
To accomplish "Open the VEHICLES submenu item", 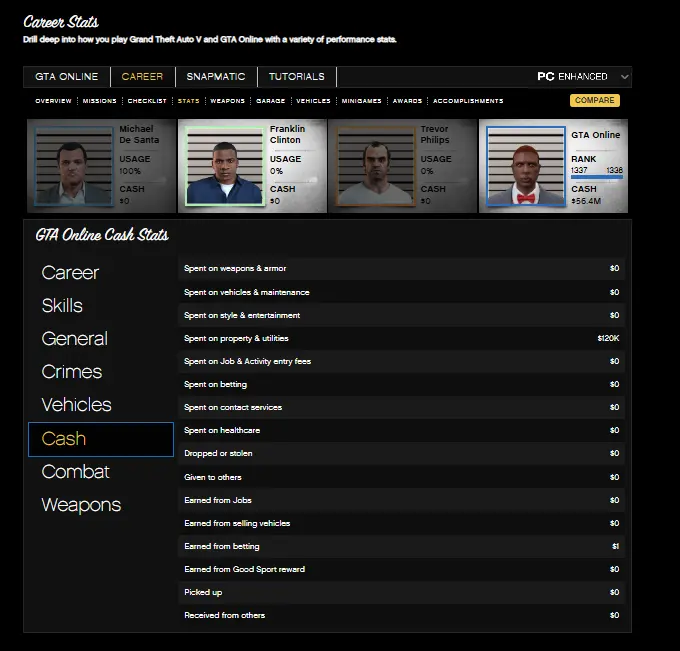I will point(314,101).
